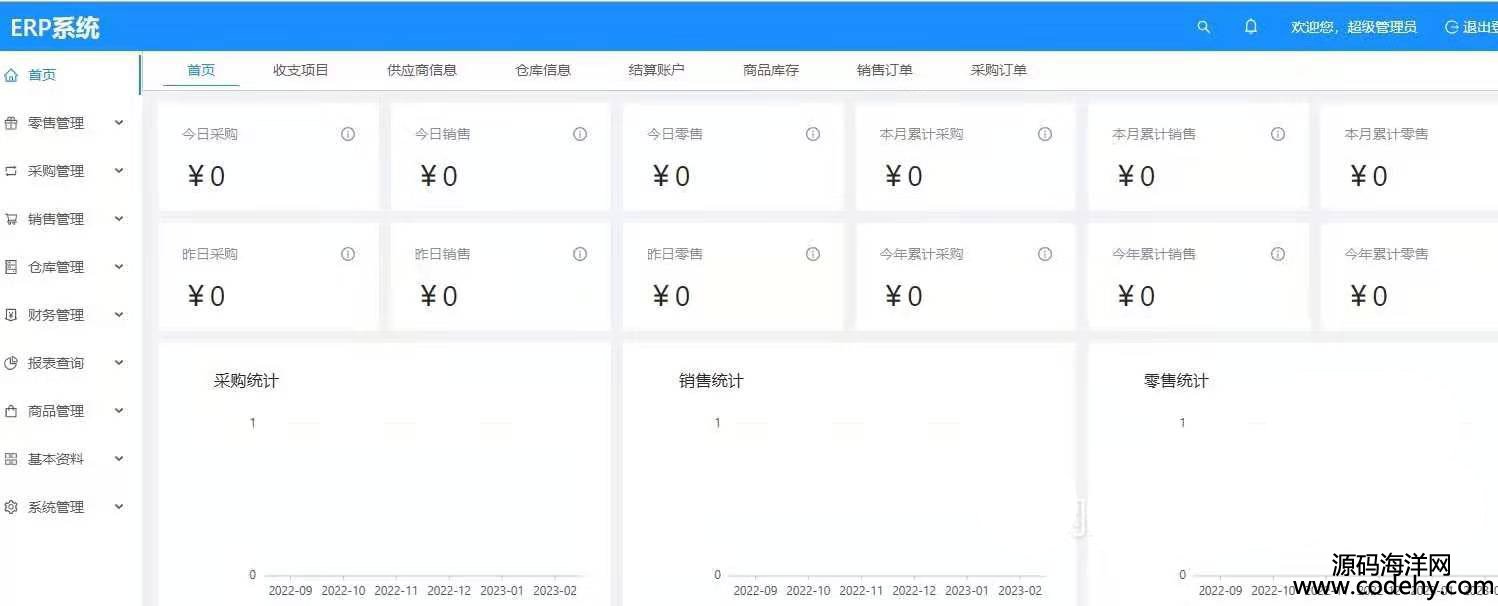Click the 采购统计 chart title
Image resolution: width=1498 pixels, height=606 pixels.
click(x=246, y=381)
